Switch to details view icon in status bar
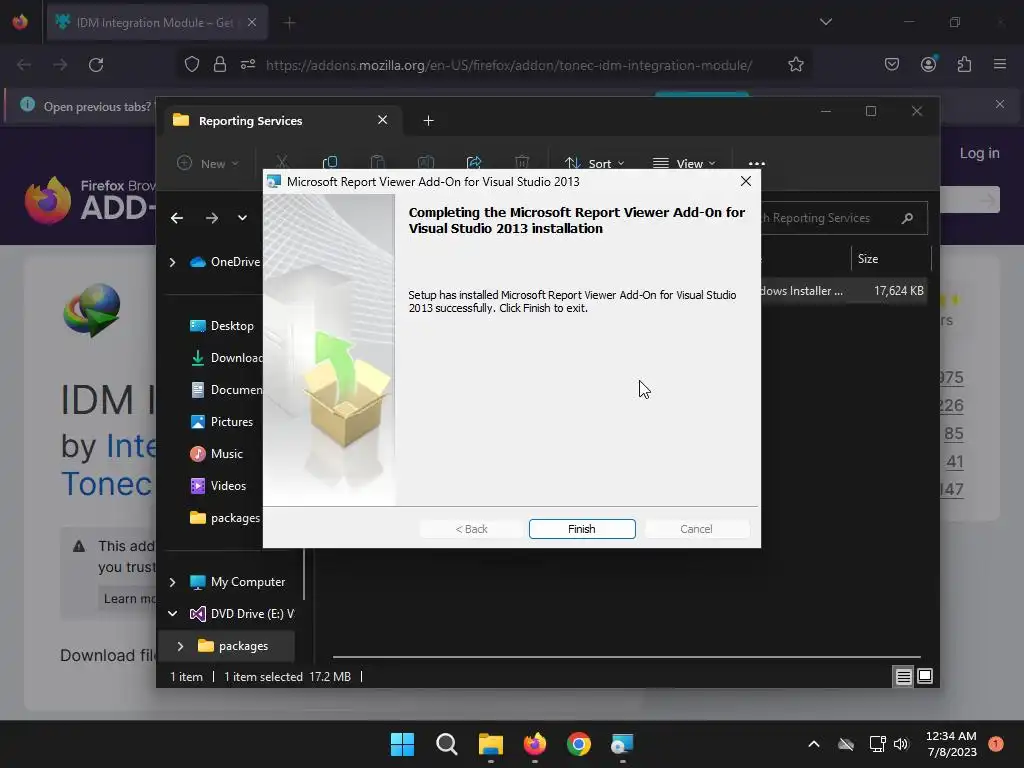 pos(903,677)
